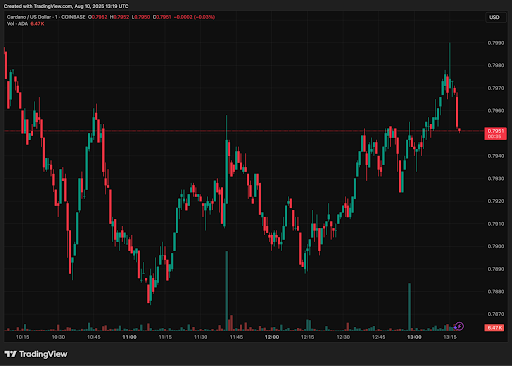
Task: Click the 13:15 label on the time axis
Action: point(450,337)
